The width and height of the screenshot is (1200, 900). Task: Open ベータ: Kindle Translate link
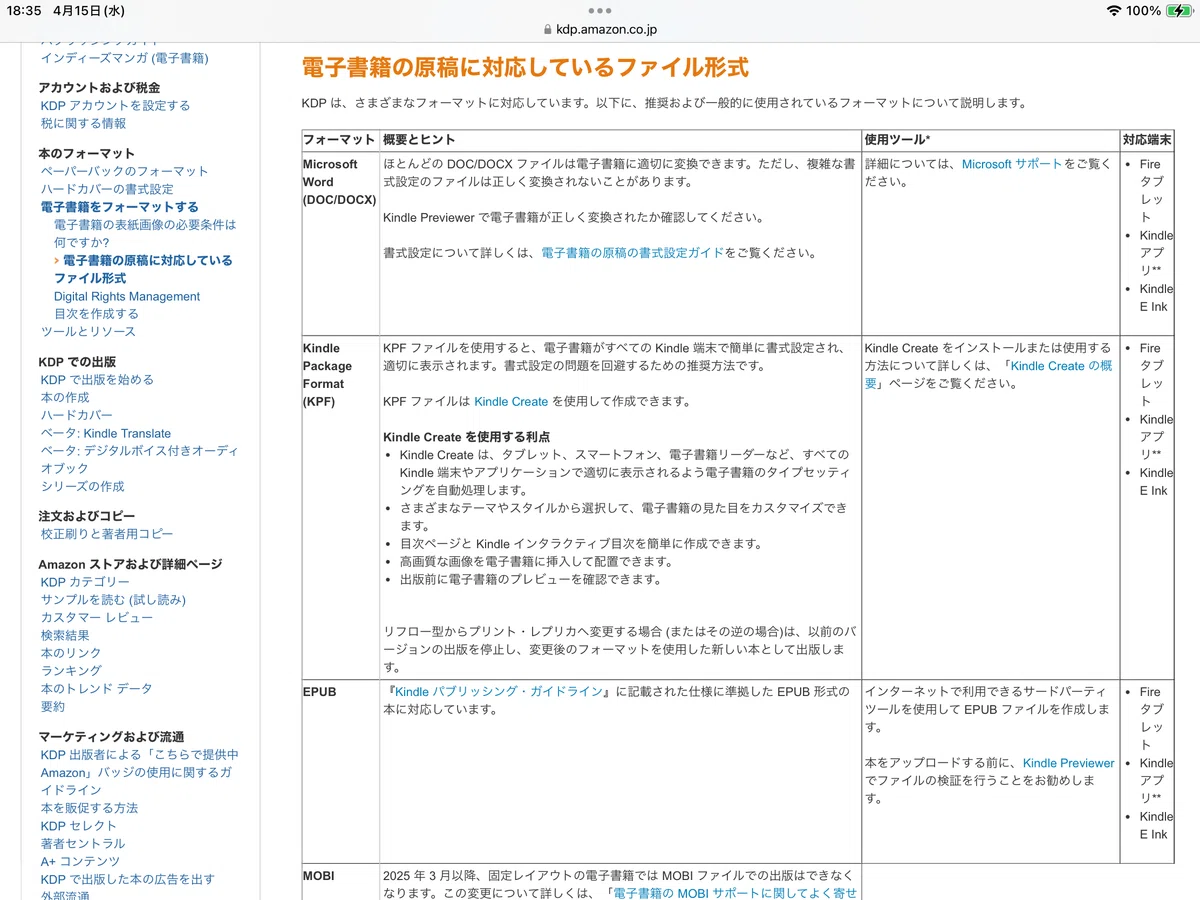pyautogui.click(x=106, y=433)
